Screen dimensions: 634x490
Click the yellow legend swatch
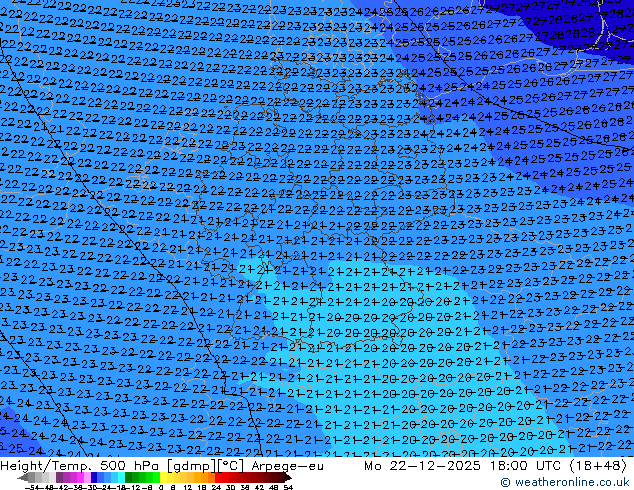click(x=163, y=477)
